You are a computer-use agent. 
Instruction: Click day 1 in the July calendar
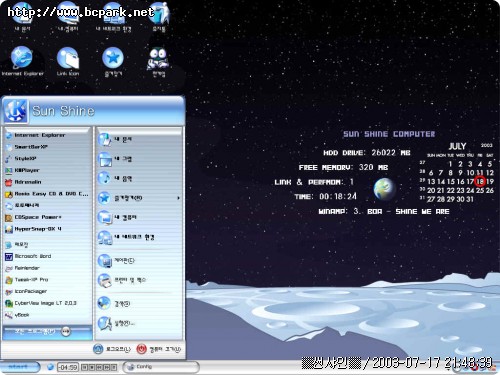[x=450, y=164]
